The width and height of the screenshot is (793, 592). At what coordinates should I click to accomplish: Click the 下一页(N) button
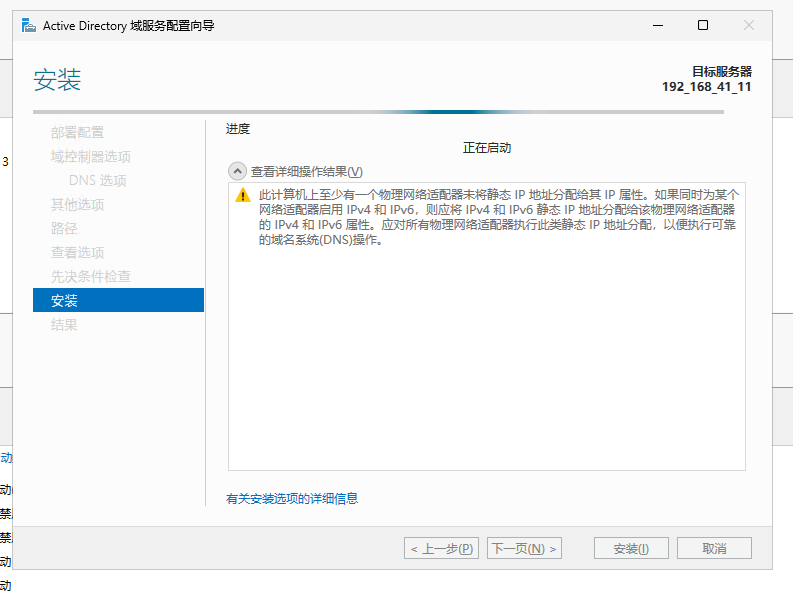point(524,549)
